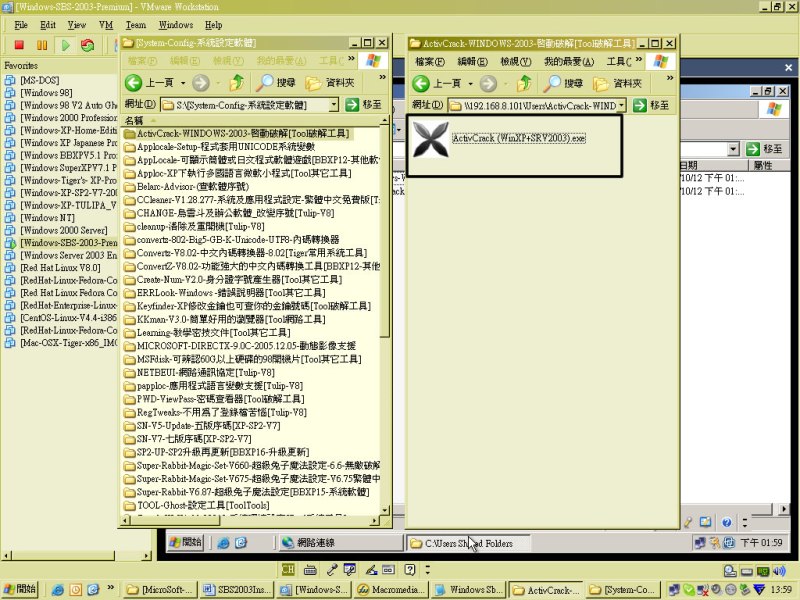
Task: Open the File menu in VMware Workstation
Action: 21,24
